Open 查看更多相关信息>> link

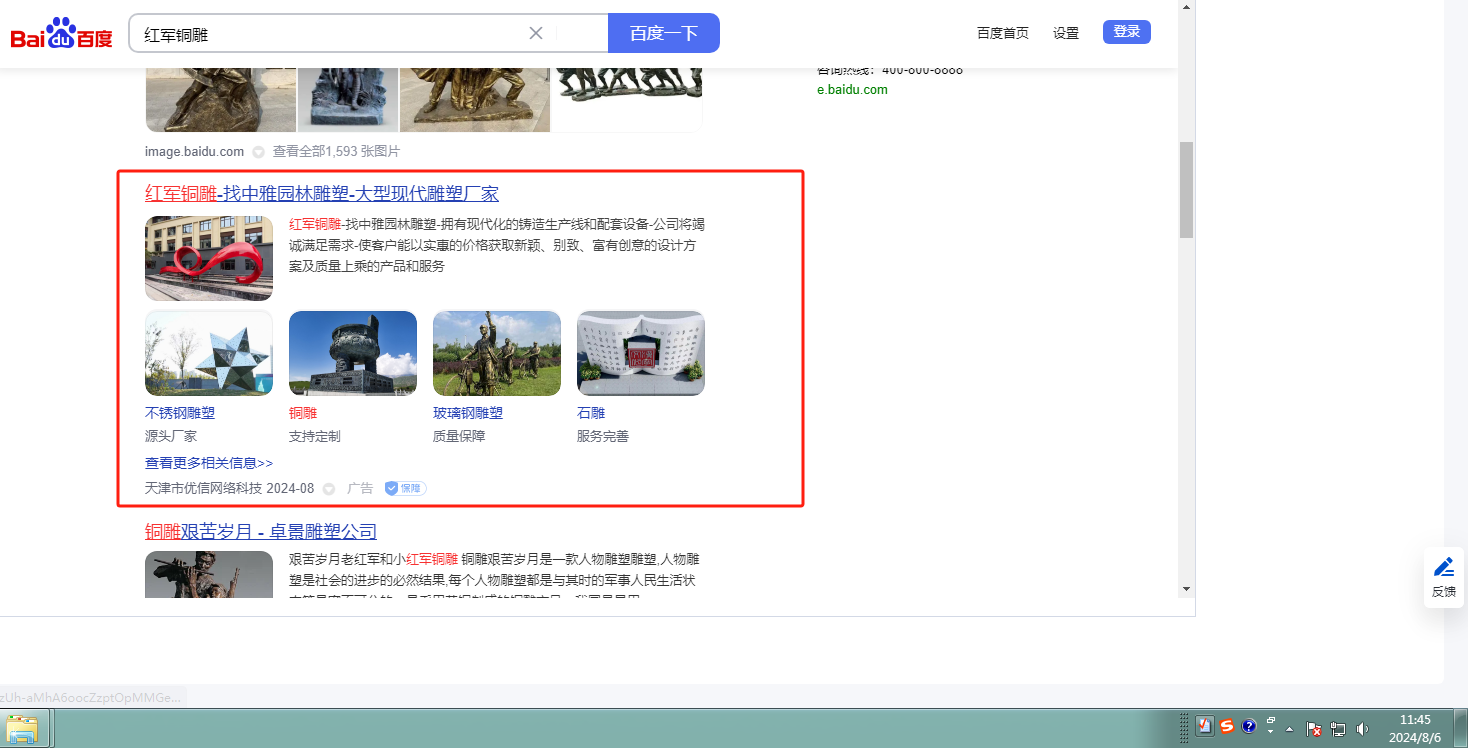(209, 463)
